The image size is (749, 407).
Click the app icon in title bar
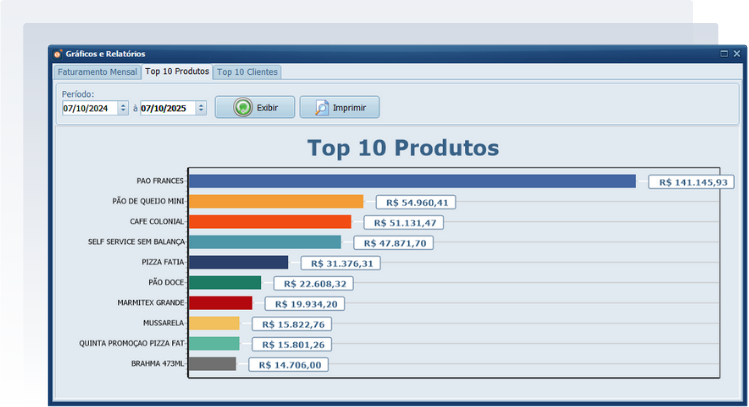[x=58, y=53]
